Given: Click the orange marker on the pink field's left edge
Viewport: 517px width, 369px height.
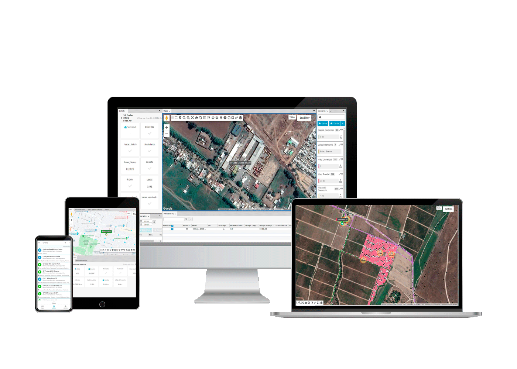Looking at the screenshot, I should [363, 260].
